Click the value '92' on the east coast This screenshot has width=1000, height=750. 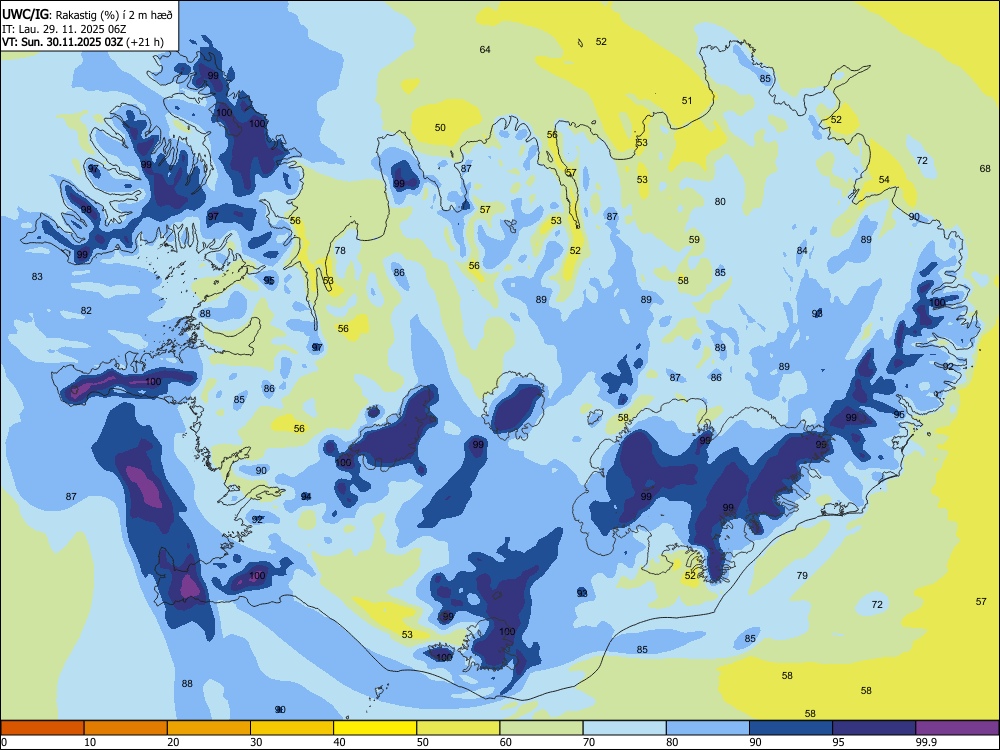click(x=948, y=367)
